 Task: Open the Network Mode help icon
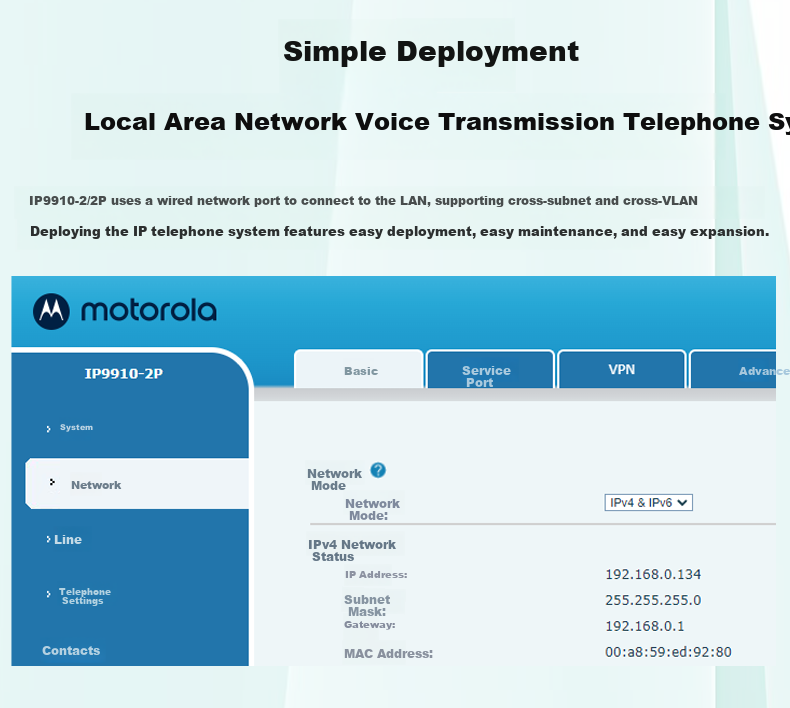click(378, 470)
